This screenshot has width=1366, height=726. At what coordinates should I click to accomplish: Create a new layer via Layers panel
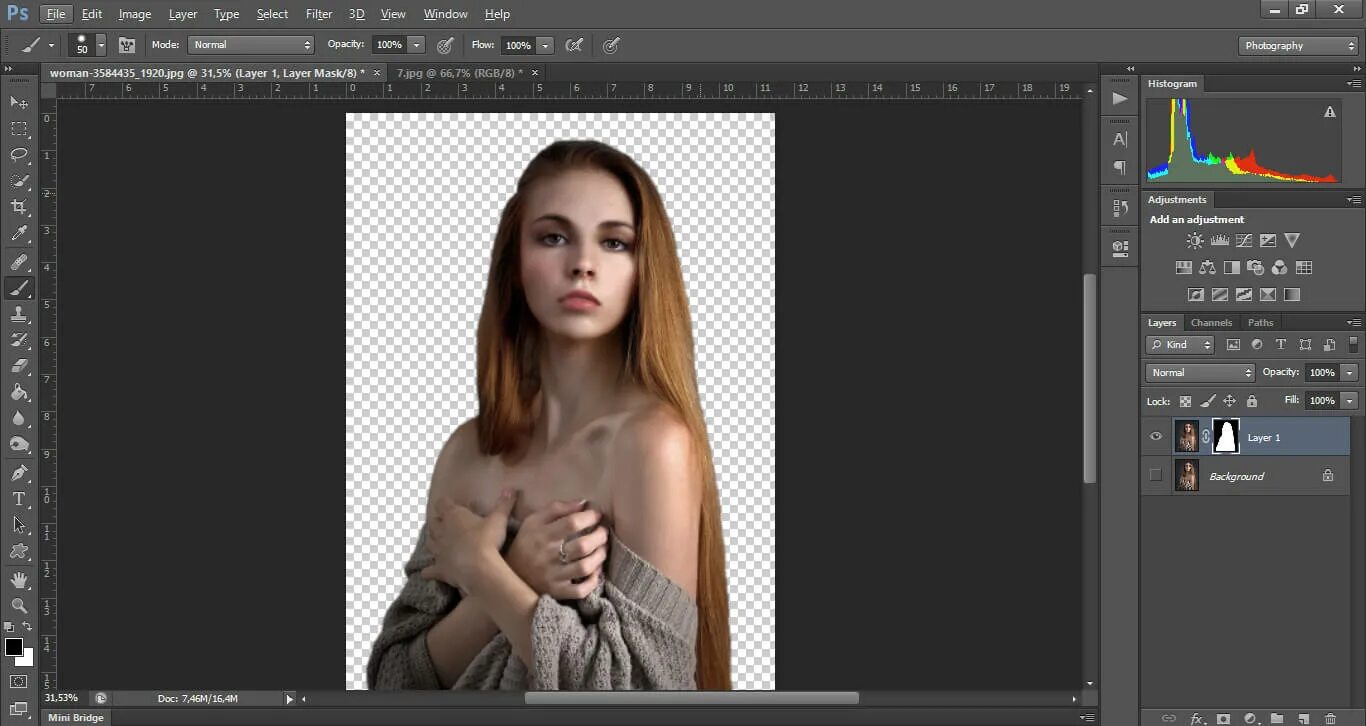[x=1304, y=718]
